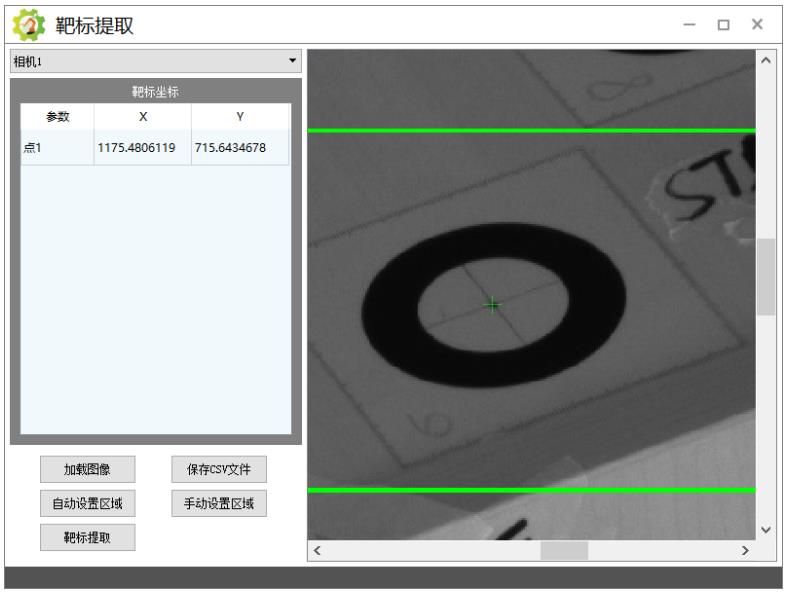Click the horizontal scrollbar thumb

[564, 551]
